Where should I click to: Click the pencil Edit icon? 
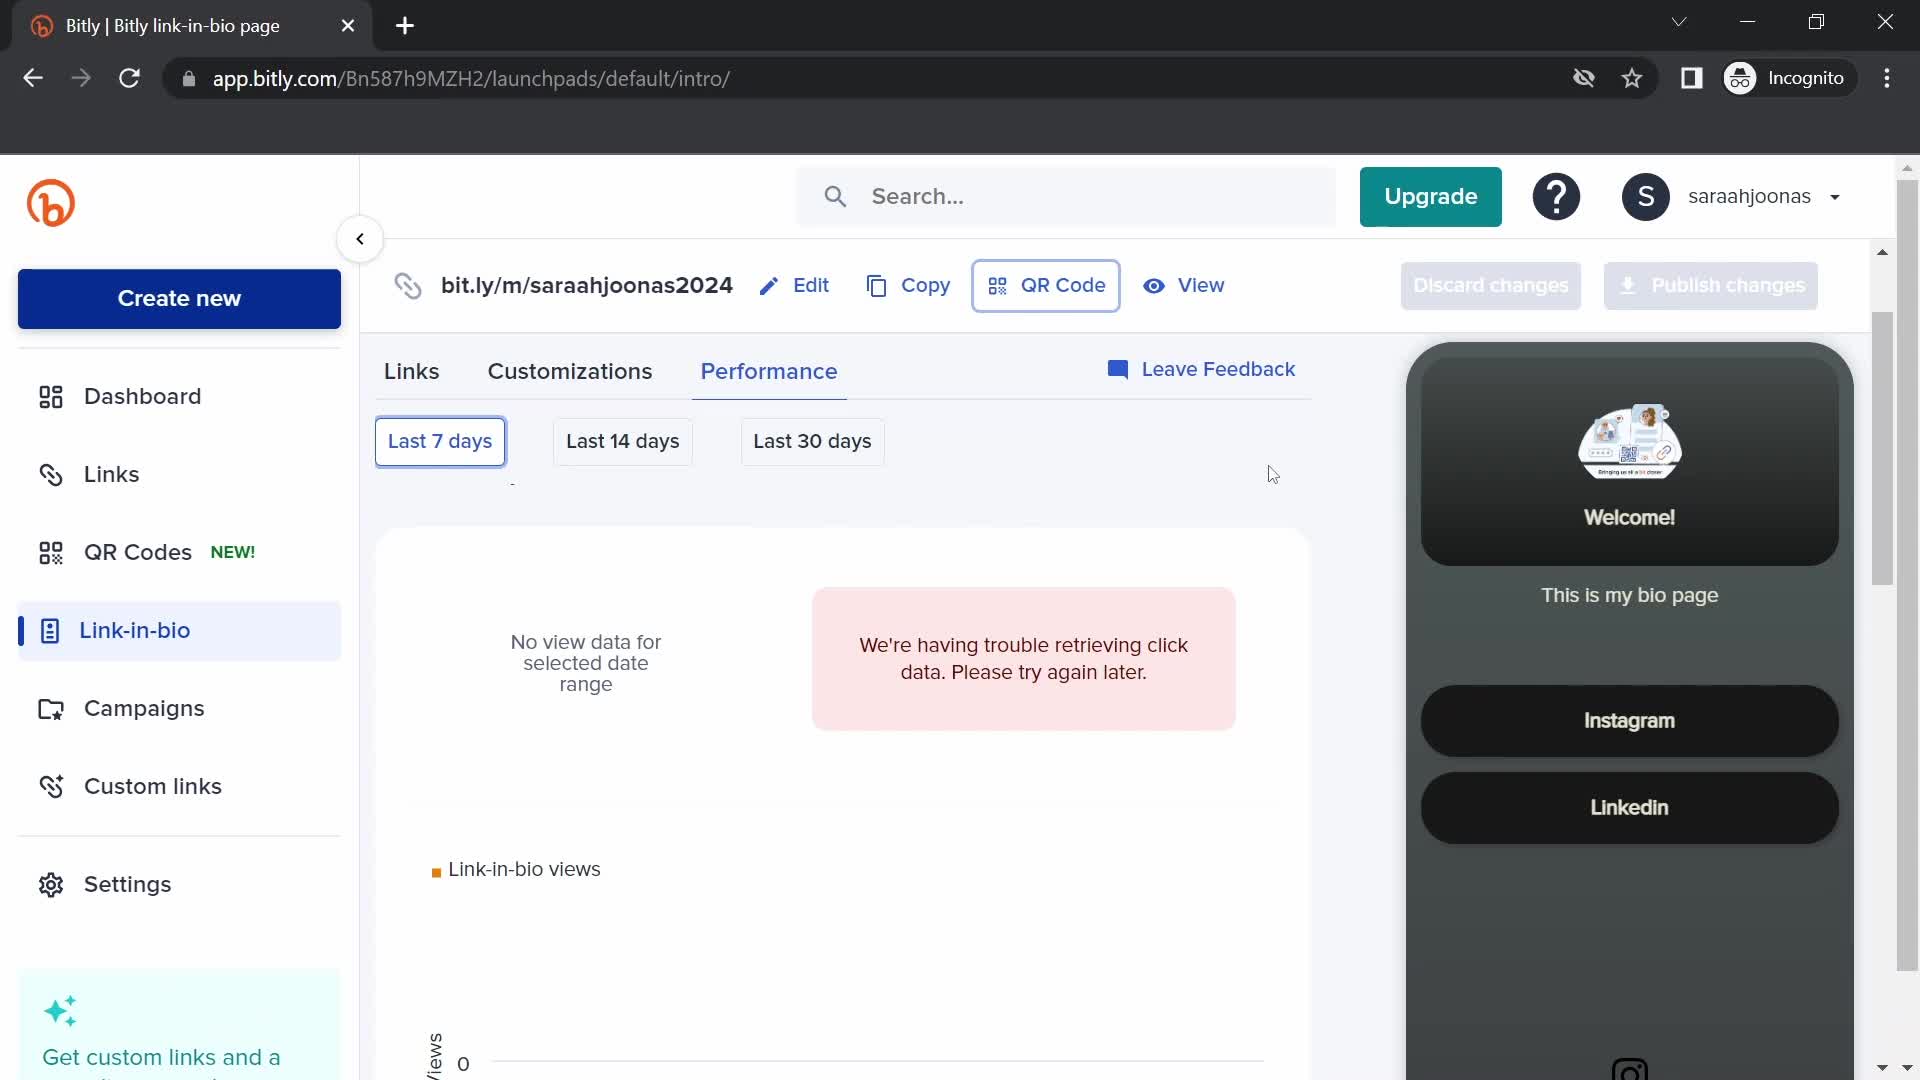(x=770, y=285)
